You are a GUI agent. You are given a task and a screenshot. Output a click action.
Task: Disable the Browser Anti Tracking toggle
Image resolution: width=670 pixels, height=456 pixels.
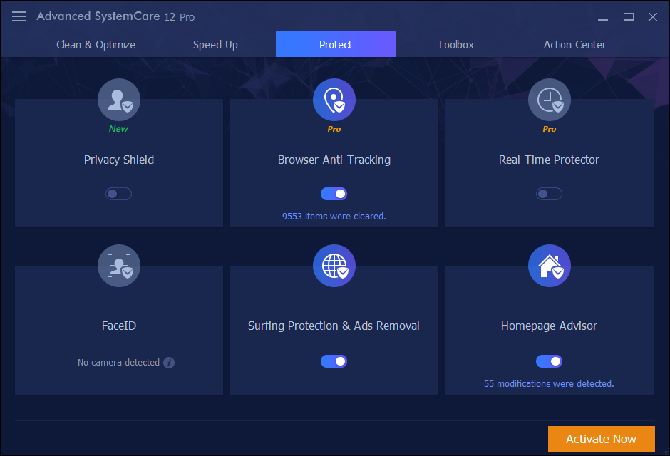(x=334, y=194)
